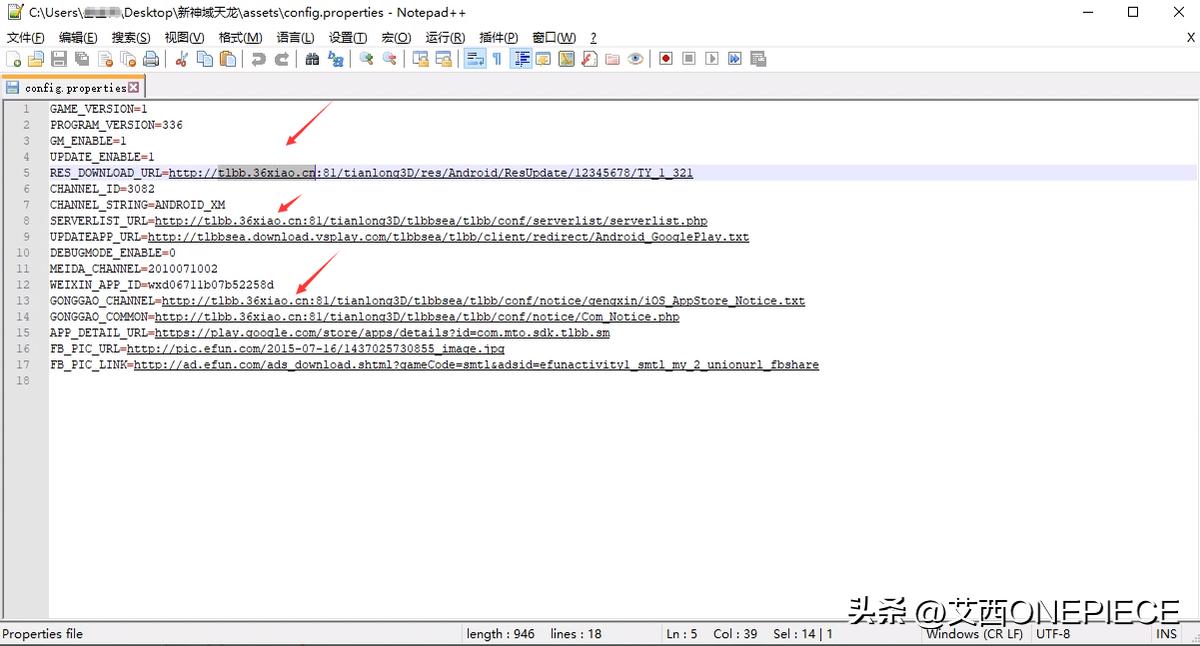Open the 设置(T) menu

pyautogui.click(x=348, y=37)
